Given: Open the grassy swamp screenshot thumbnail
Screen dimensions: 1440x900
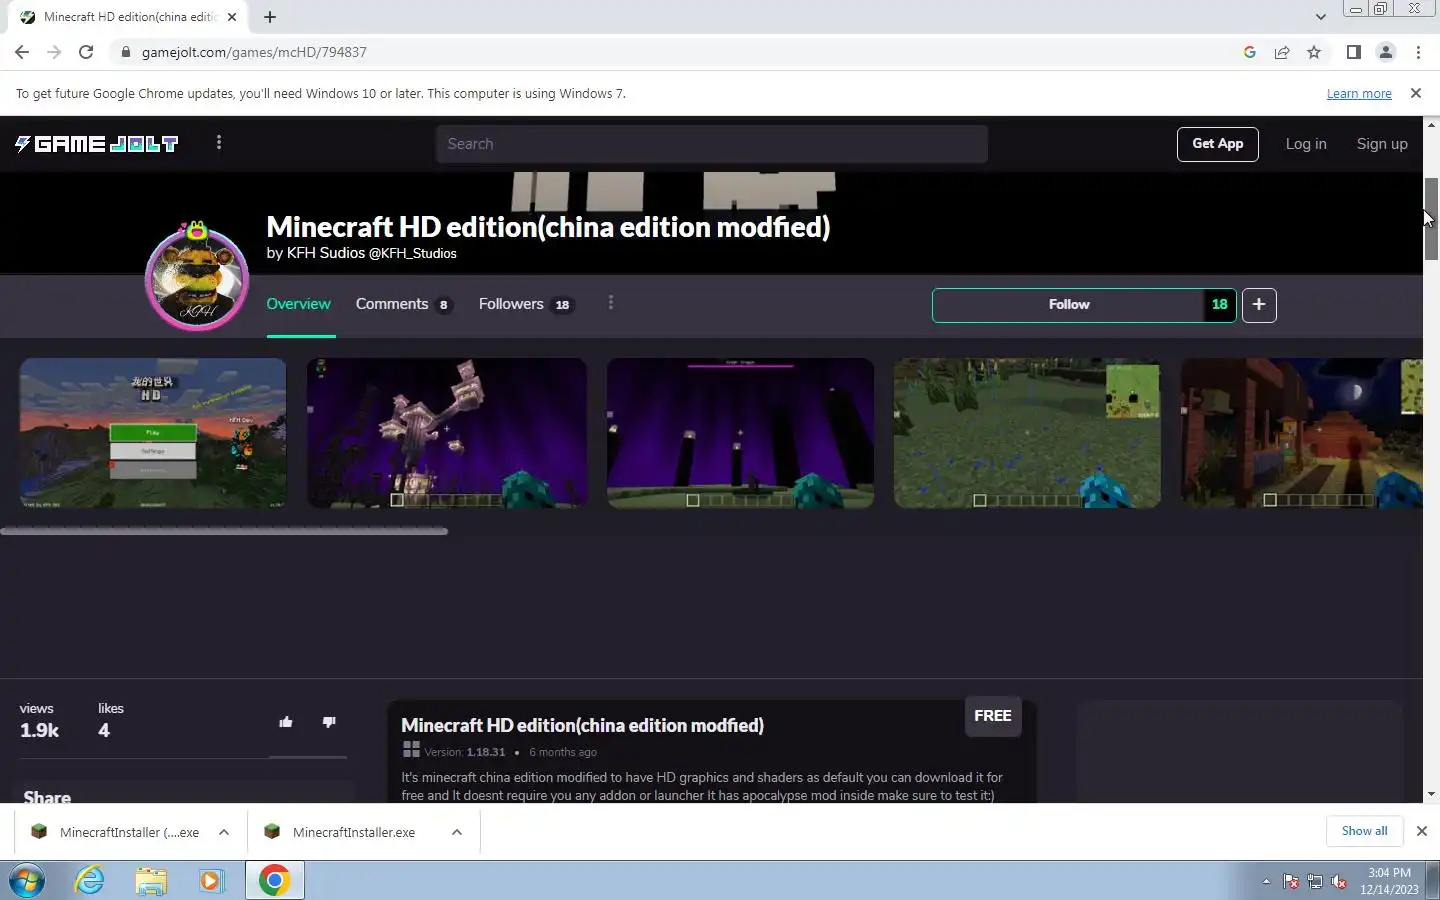Looking at the screenshot, I should [x=1027, y=433].
